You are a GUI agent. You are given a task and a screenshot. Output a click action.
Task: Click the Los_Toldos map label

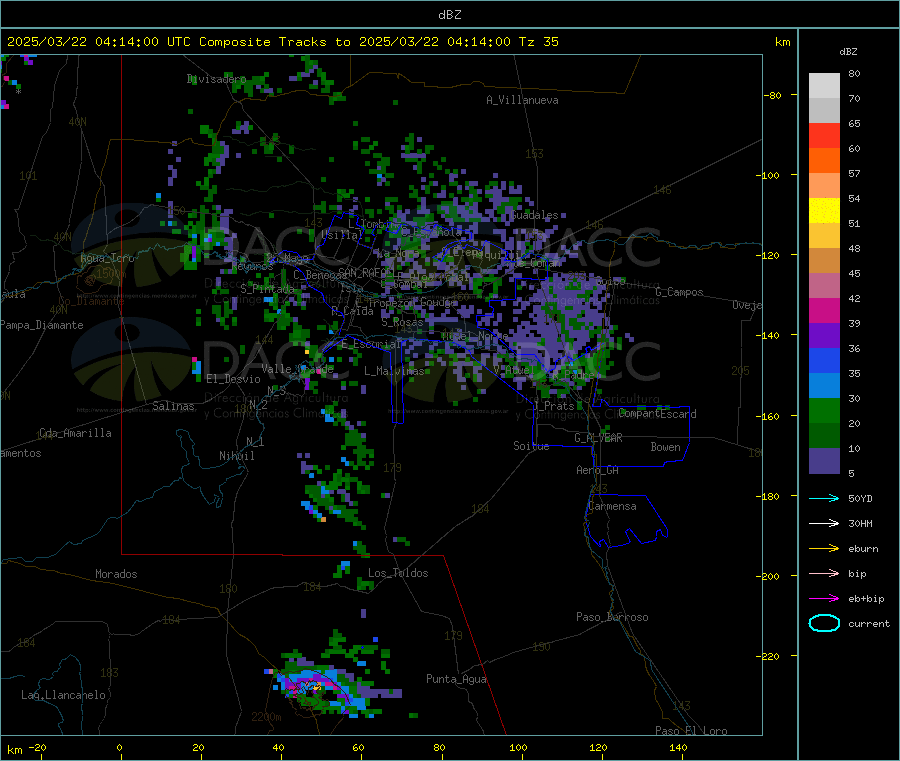tap(398, 573)
